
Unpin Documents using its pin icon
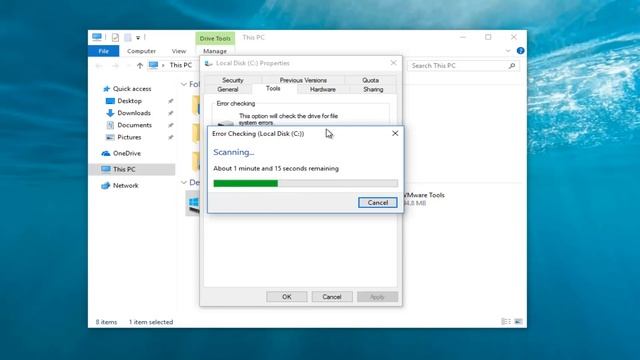click(x=171, y=125)
